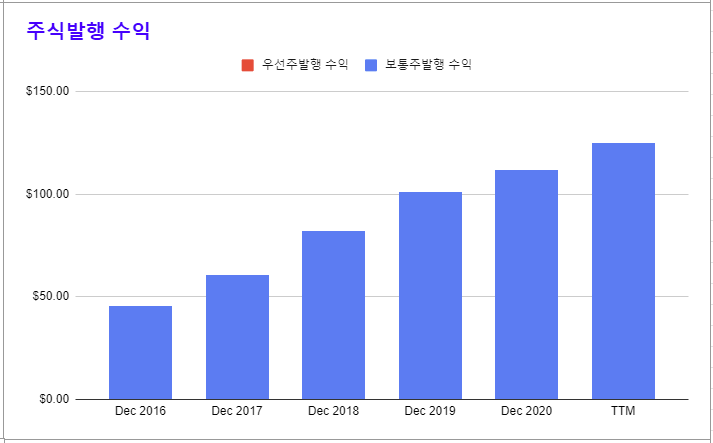Image resolution: width=713 pixels, height=443 pixels.
Task: Select the Dec 2019 bar
Action: click(x=430, y=296)
